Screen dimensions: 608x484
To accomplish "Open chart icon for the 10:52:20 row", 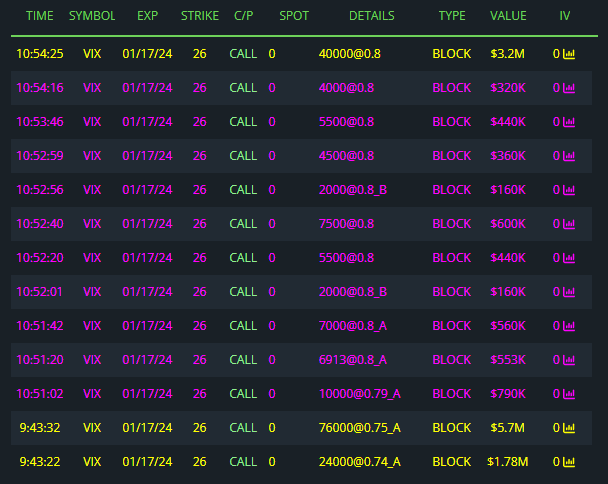I will 569,258.
